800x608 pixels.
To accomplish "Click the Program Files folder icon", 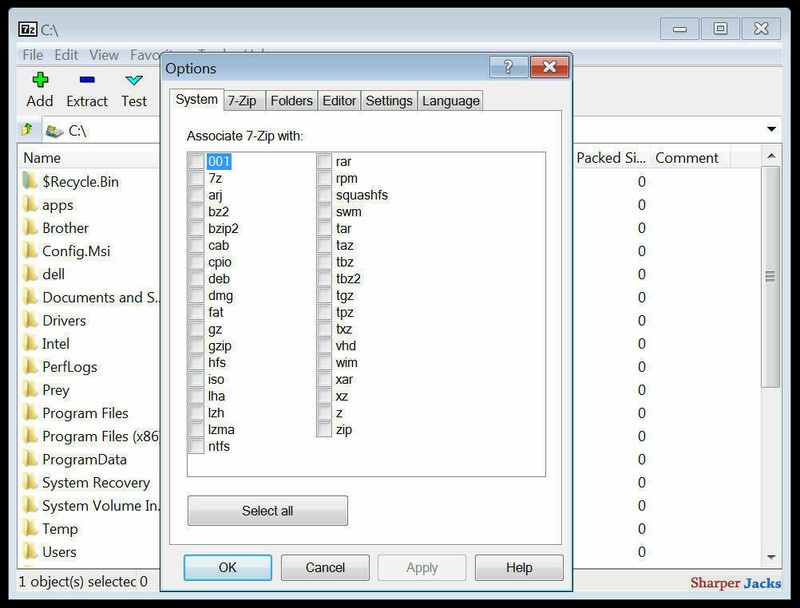I will (31, 413).
